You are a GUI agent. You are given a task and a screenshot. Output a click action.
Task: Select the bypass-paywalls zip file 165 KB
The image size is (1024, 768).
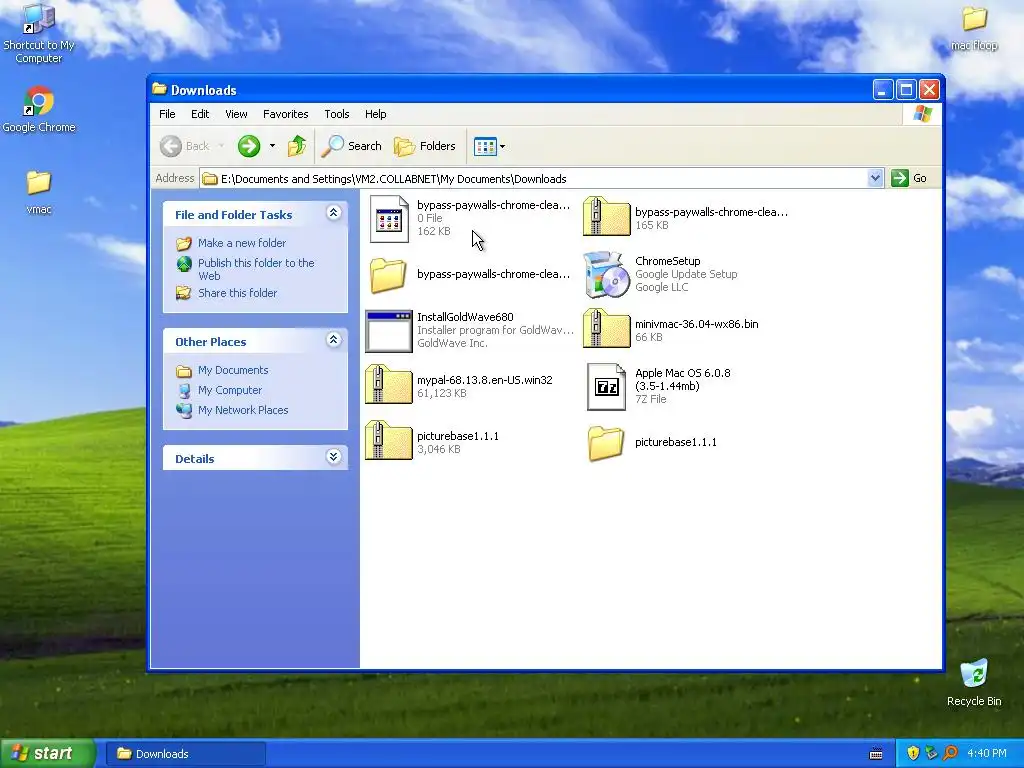pos(606,217)
